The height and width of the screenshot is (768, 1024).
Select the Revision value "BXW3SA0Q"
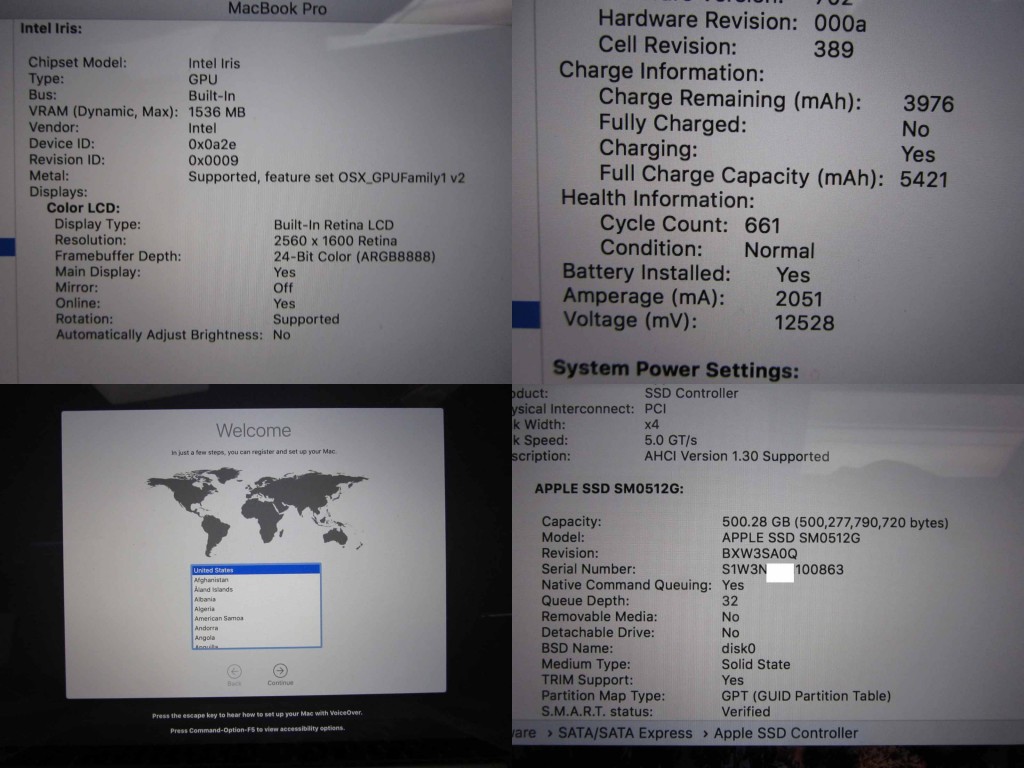[760, 554]
